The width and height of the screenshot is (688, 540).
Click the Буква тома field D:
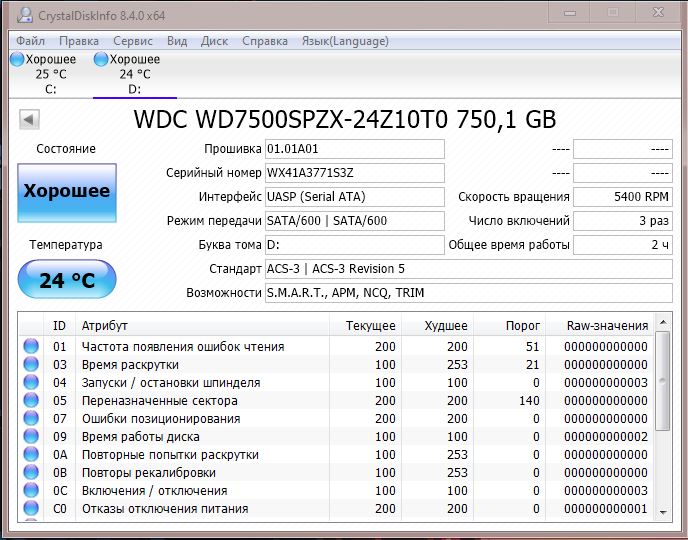(355, 245)
